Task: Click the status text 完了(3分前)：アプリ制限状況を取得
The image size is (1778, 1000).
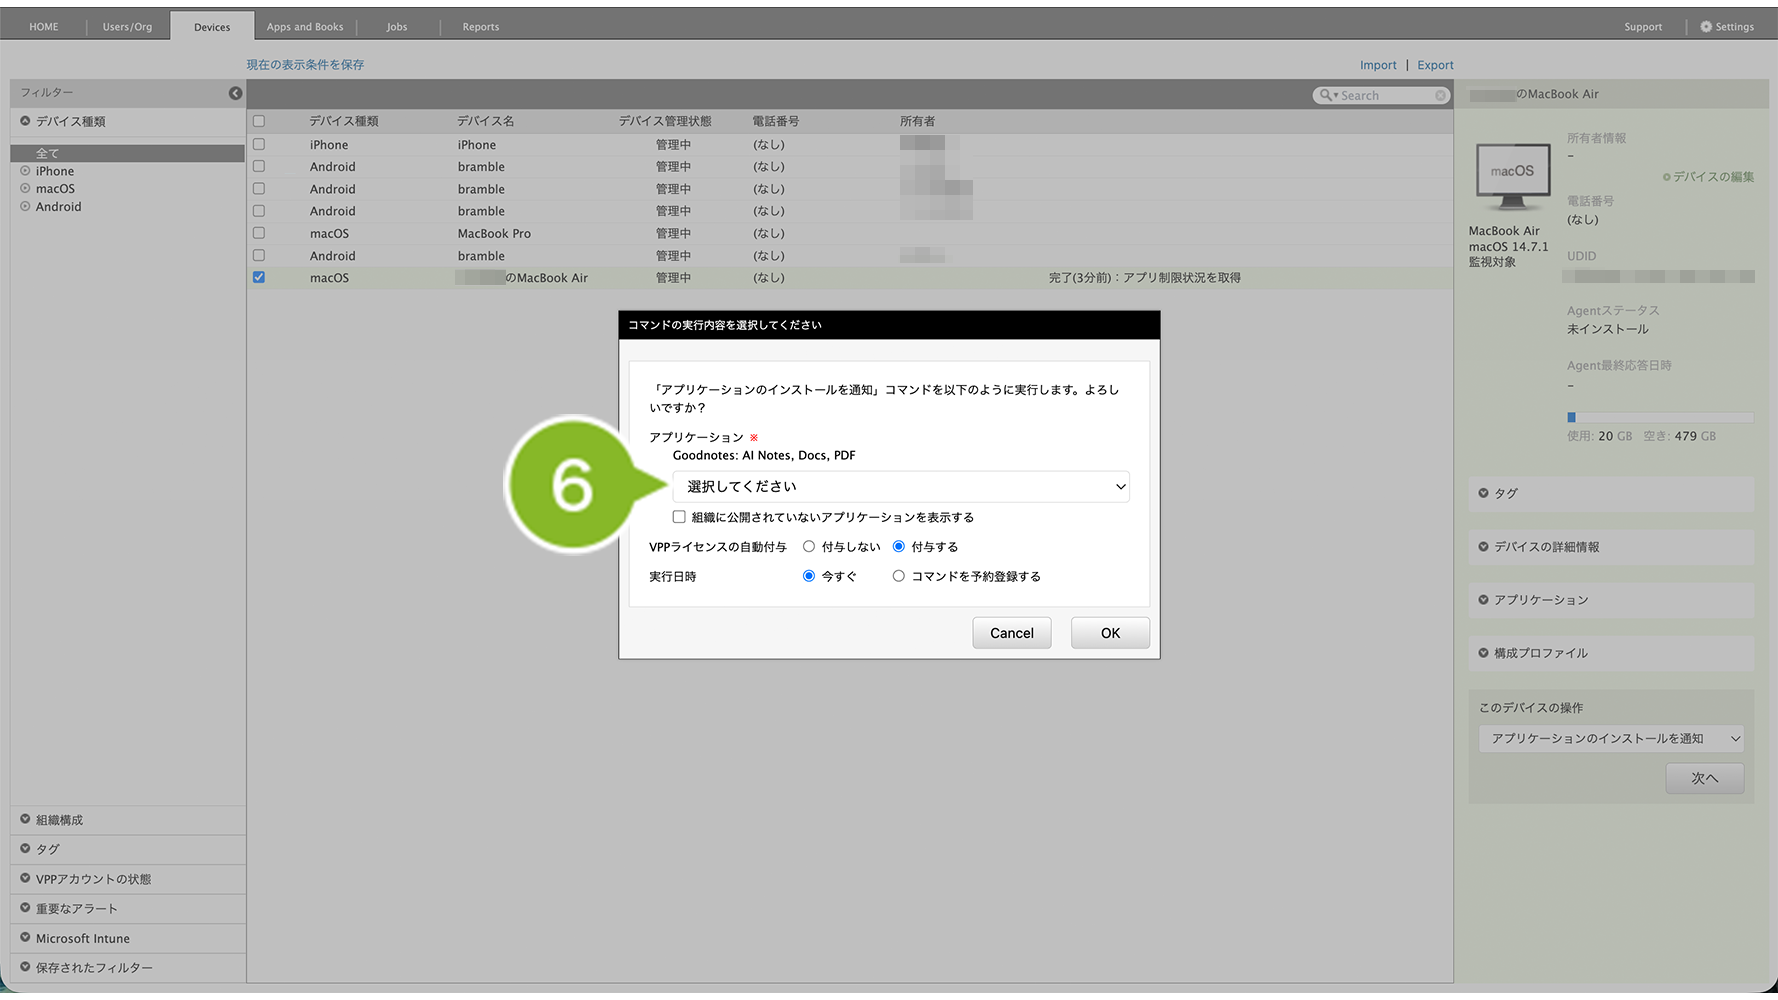Action: (x=1144, y=278)
